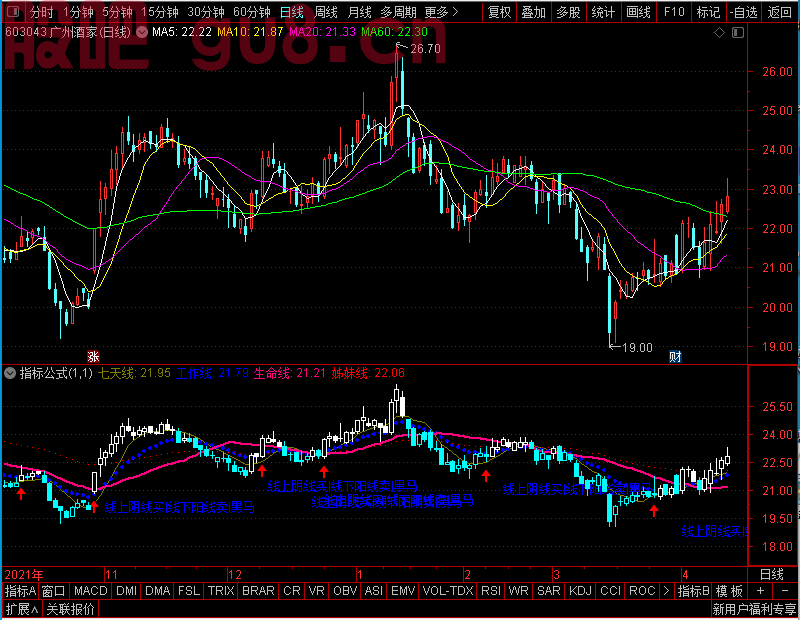800x620 pixels.
Task: Select the ROC indicator
Action: pyautogui.click(x=642, y=591)
